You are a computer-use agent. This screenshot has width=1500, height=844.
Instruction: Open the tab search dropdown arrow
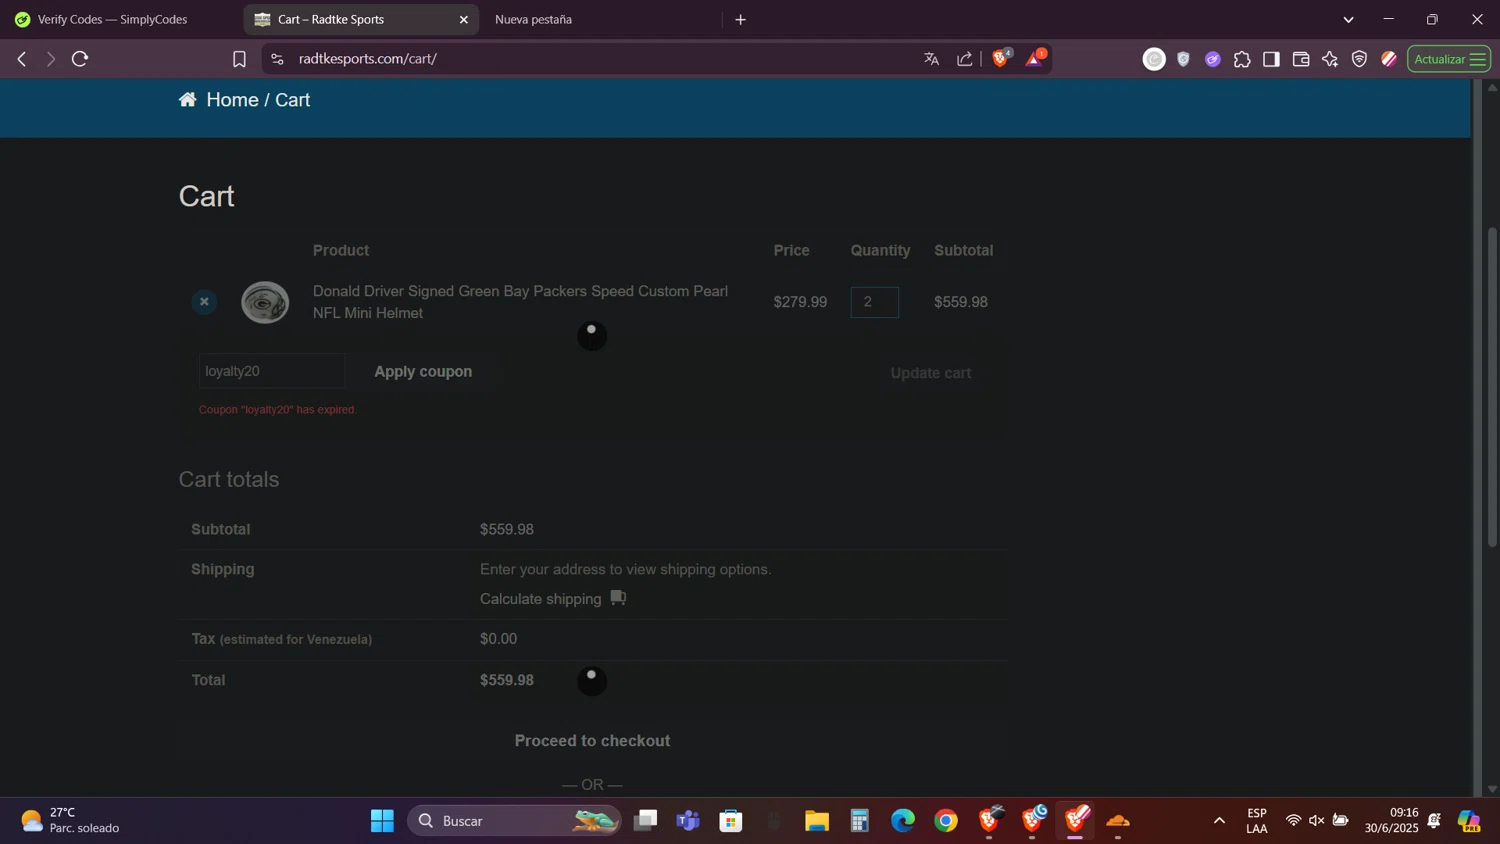[1348, 20]
